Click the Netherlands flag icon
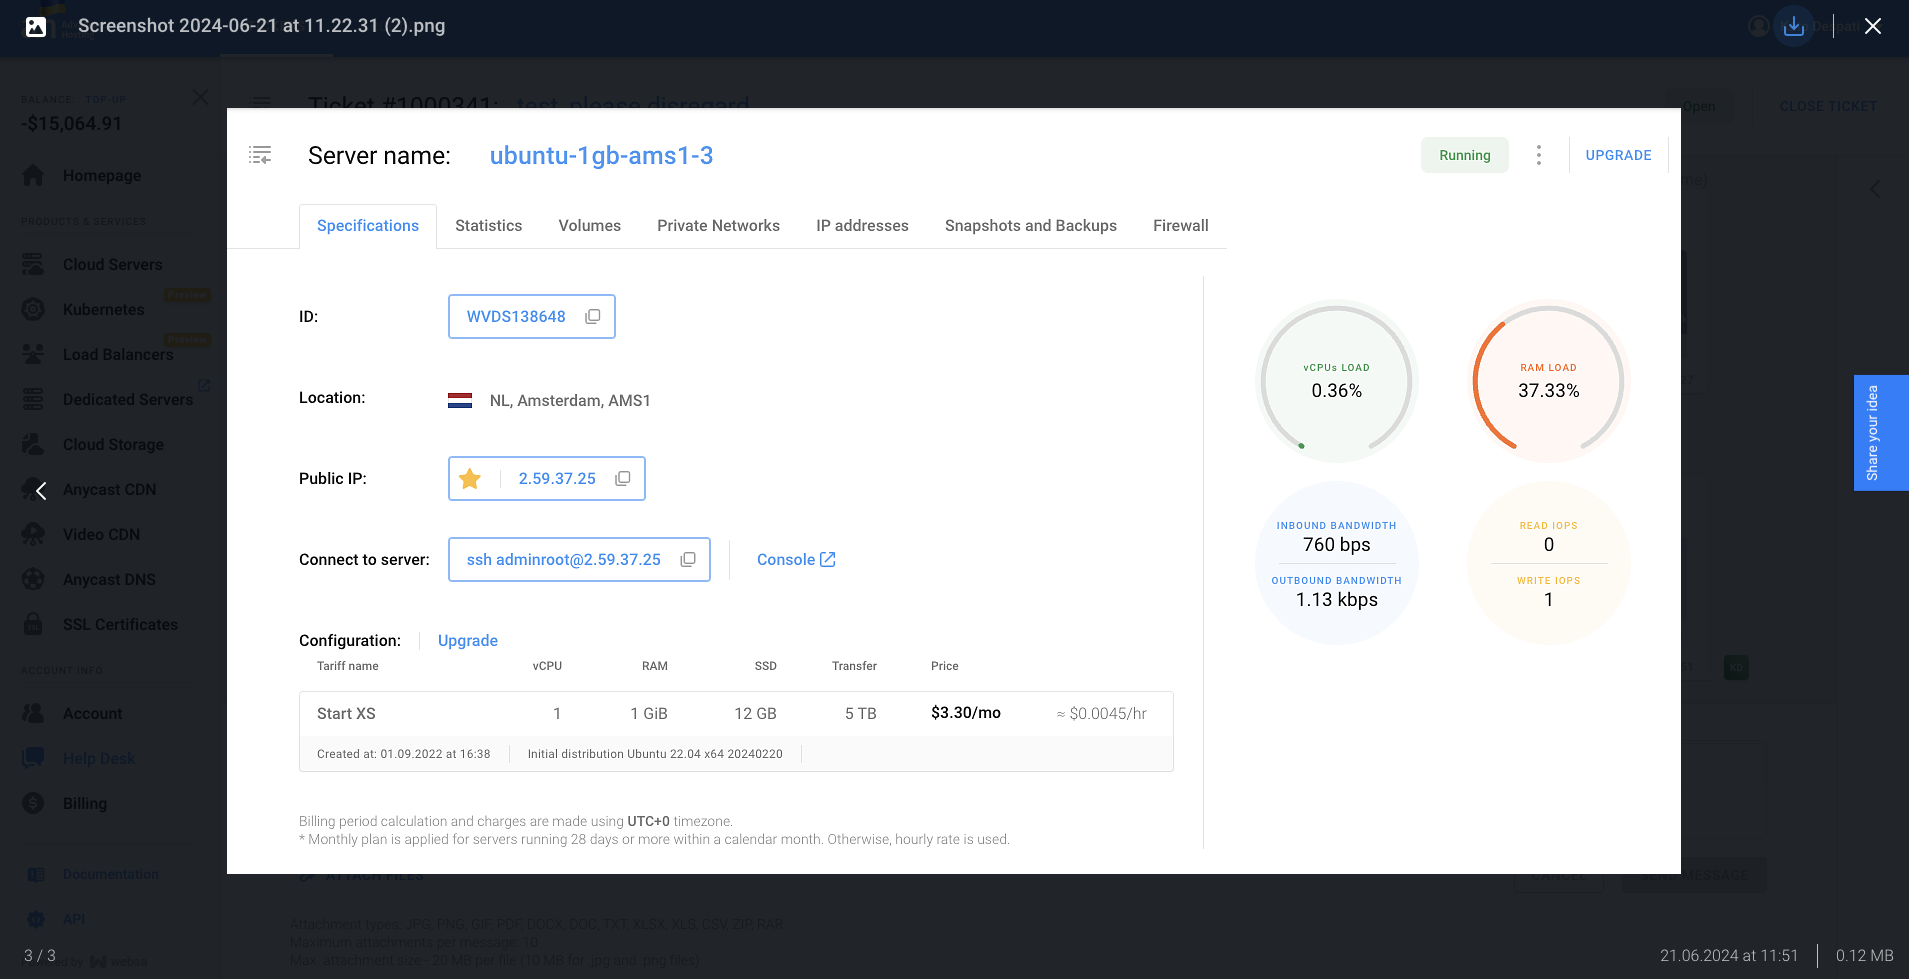The width and height of the screenshot is (1909, 979). click(x=460, y=401)
